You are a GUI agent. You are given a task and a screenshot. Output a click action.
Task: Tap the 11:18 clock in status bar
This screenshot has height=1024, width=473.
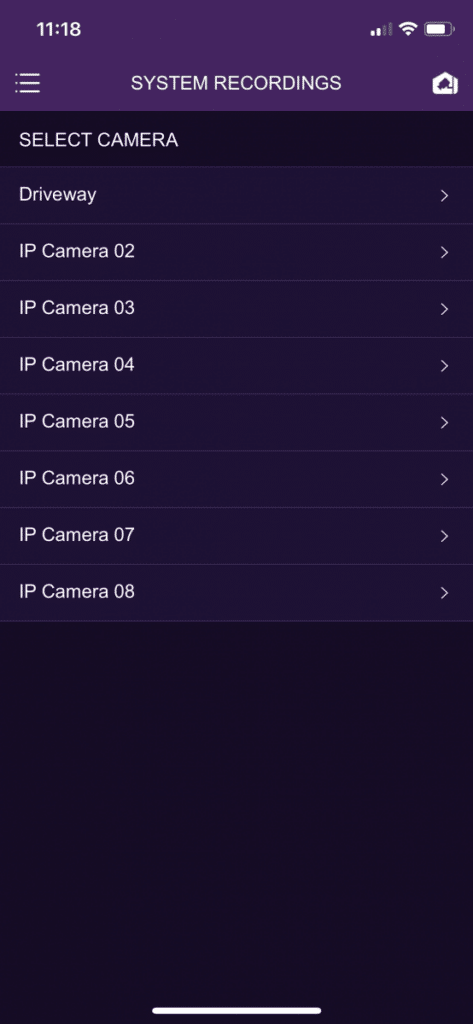(x=59, y=29)
